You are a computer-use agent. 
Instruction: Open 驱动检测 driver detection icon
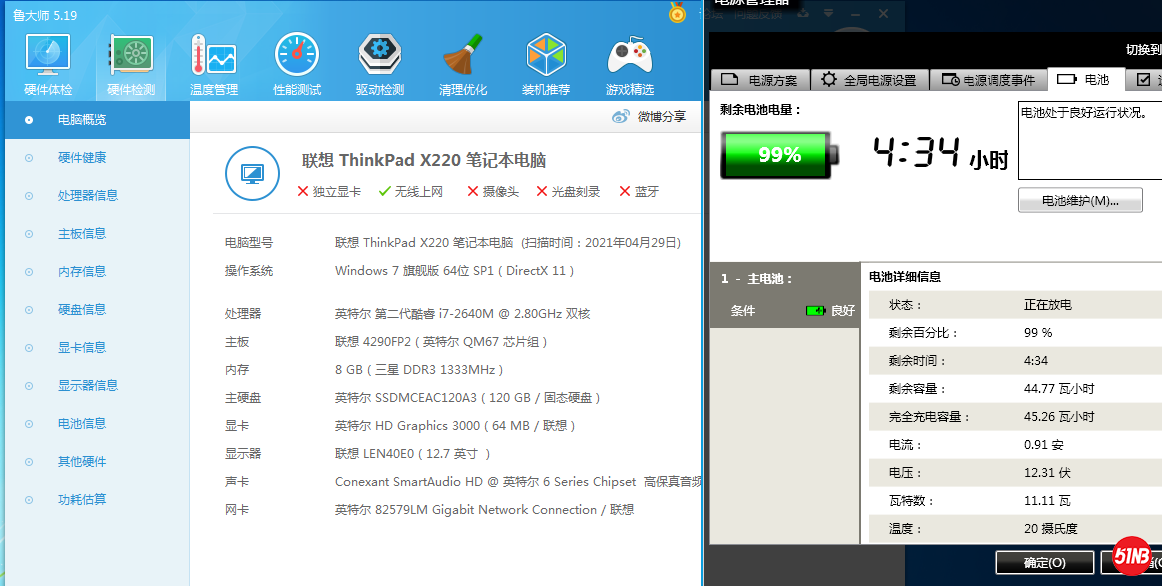pos(379,56)
